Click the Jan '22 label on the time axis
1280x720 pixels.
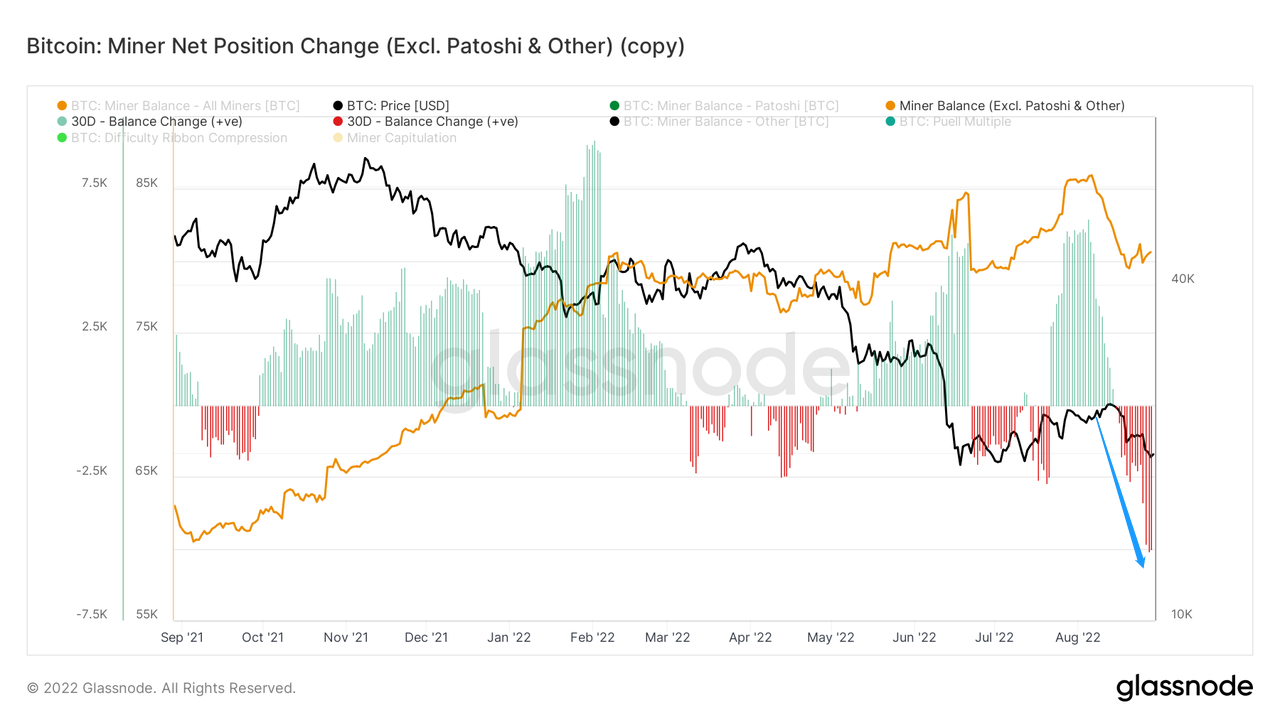(x=510, y=637)
